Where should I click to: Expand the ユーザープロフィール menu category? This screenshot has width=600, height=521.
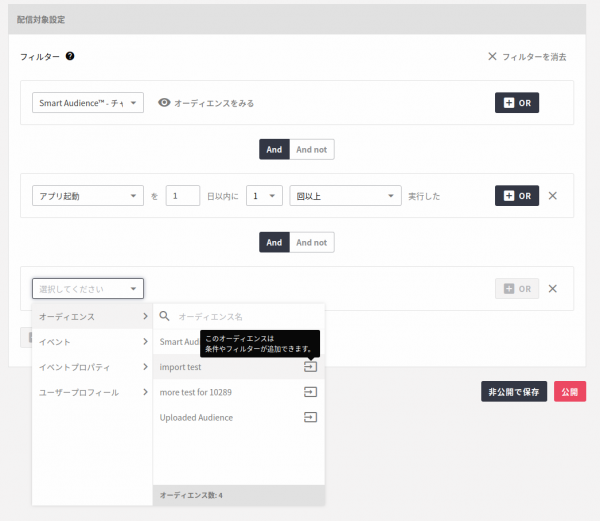pos(92,392)
